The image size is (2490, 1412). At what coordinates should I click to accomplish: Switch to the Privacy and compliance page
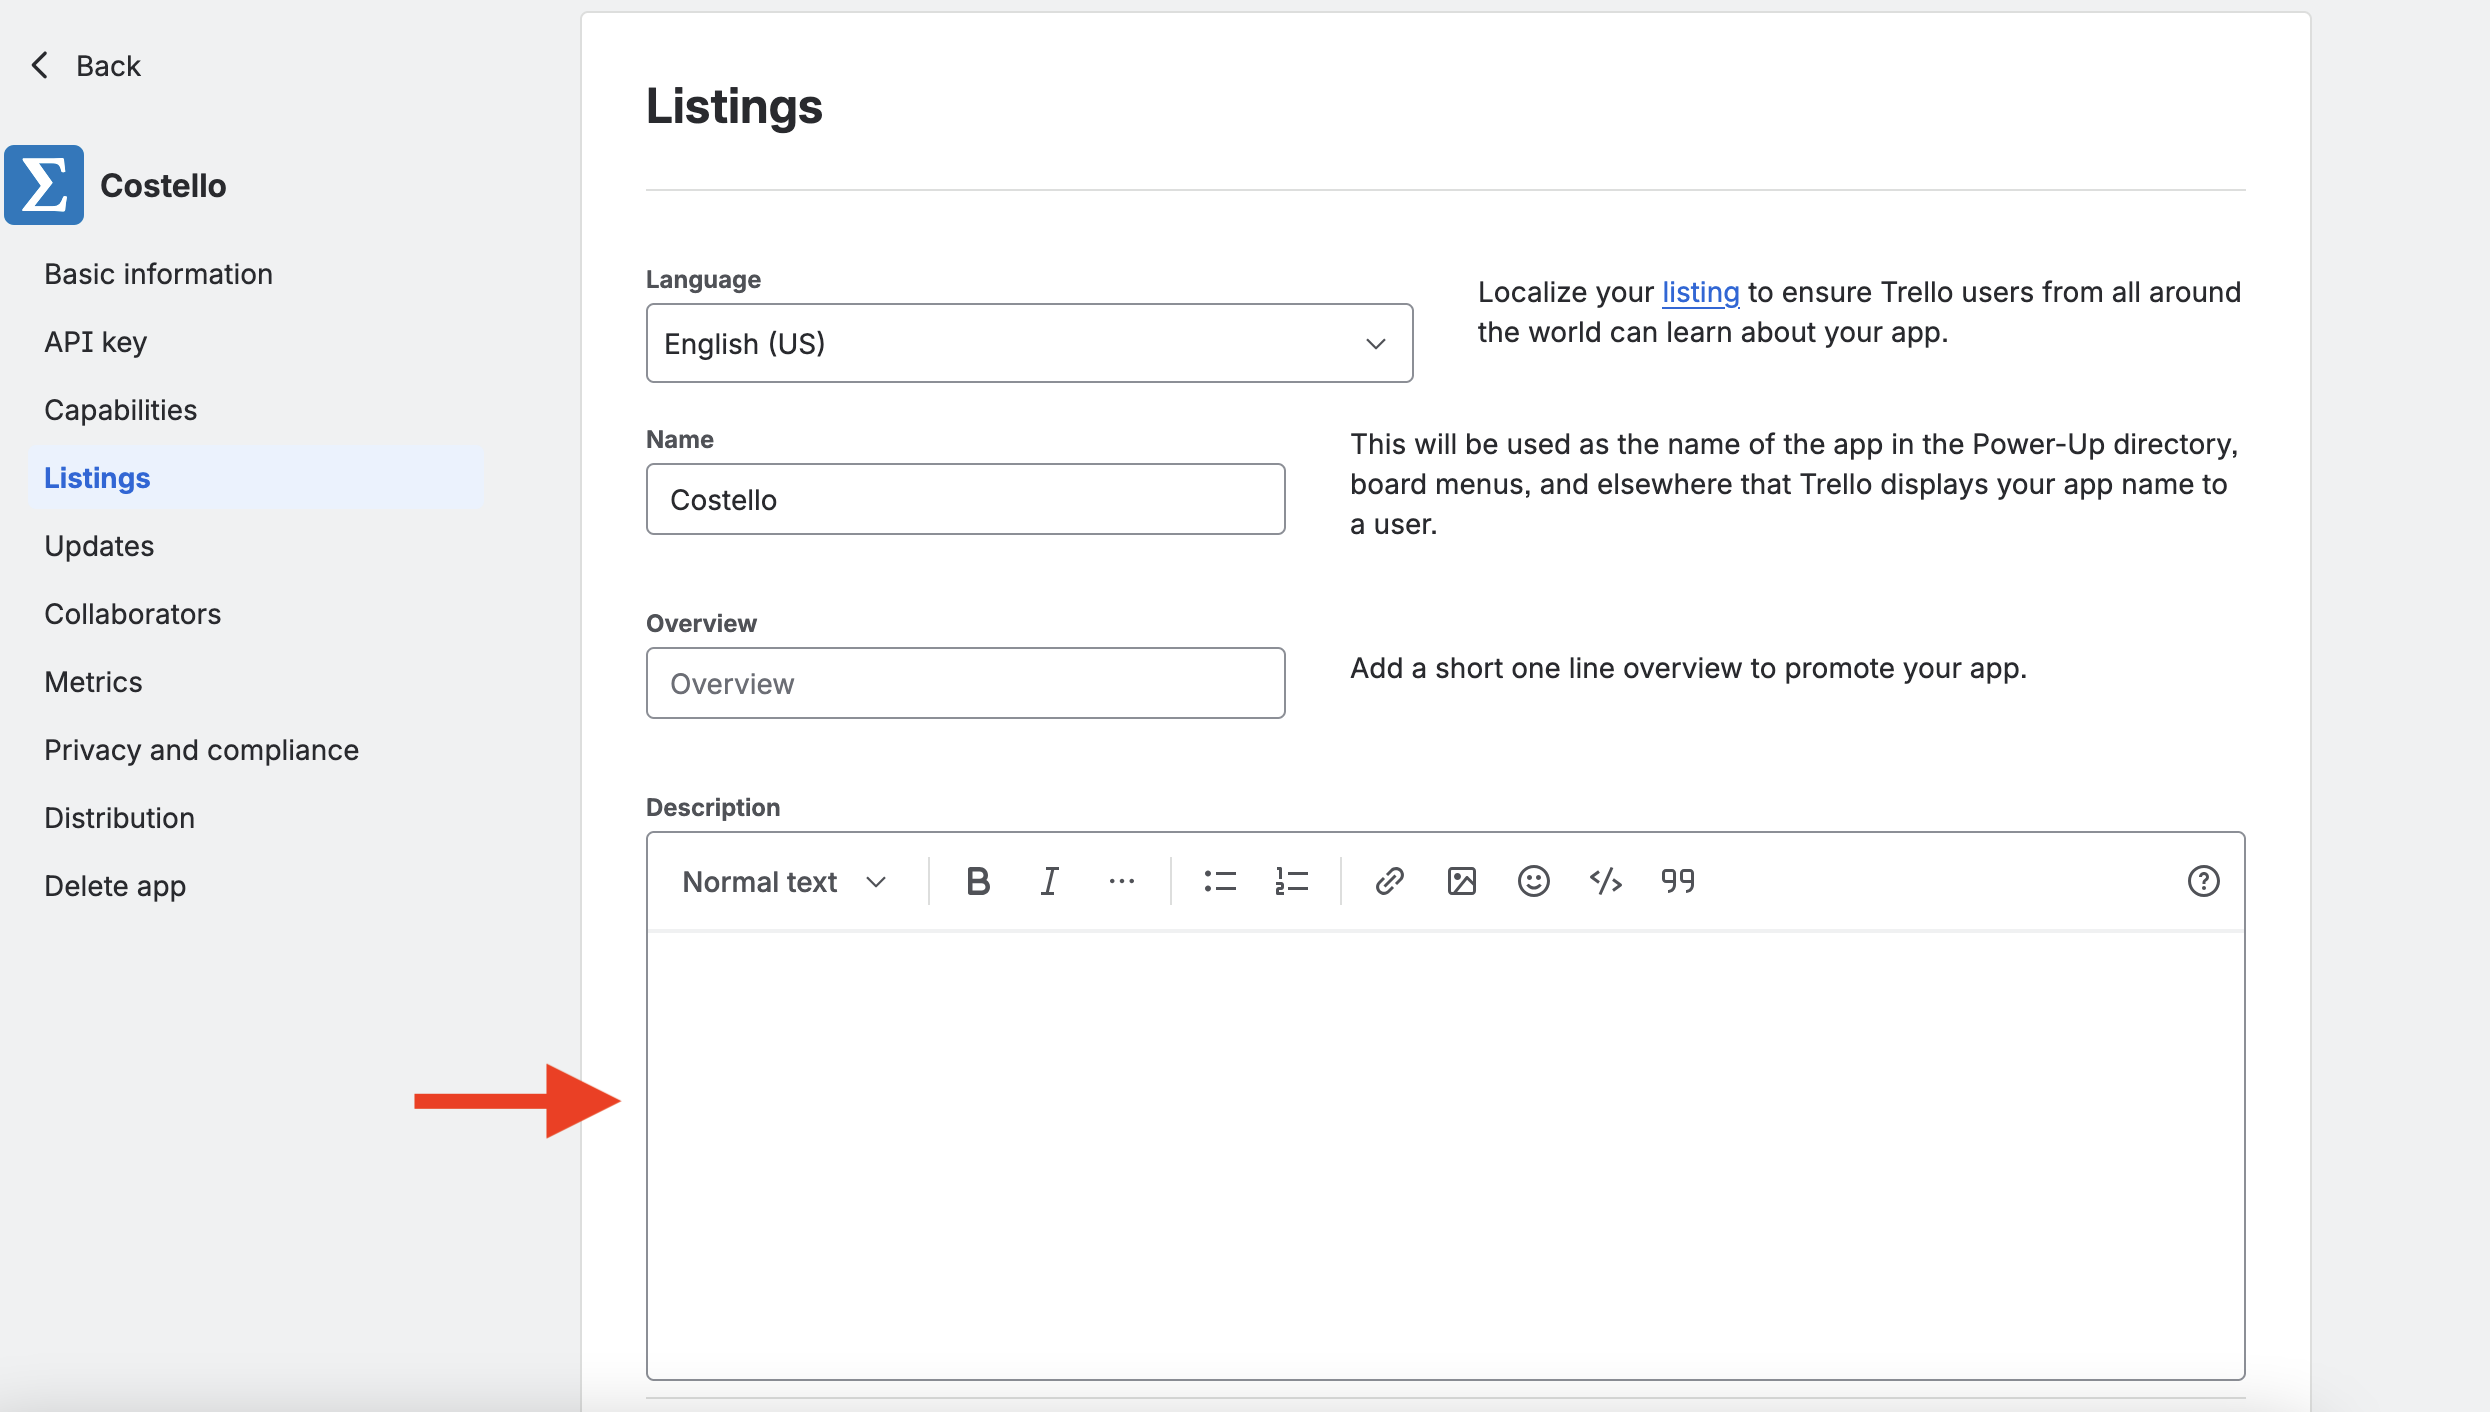(201, 750)
